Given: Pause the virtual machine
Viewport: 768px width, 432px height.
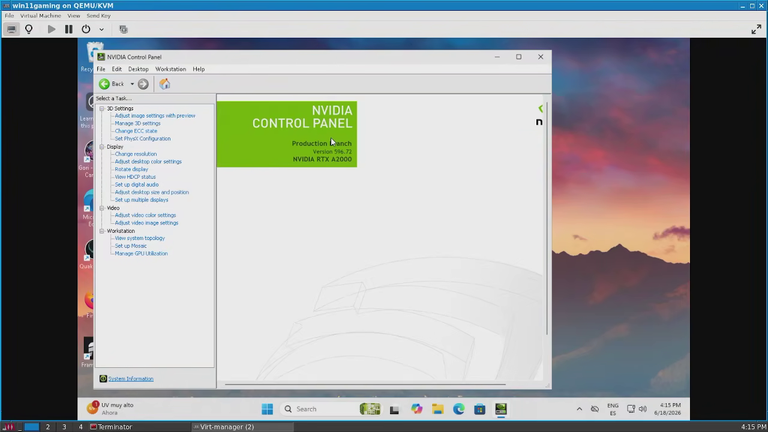Looking at the screenshot, I should pos(69,29).
